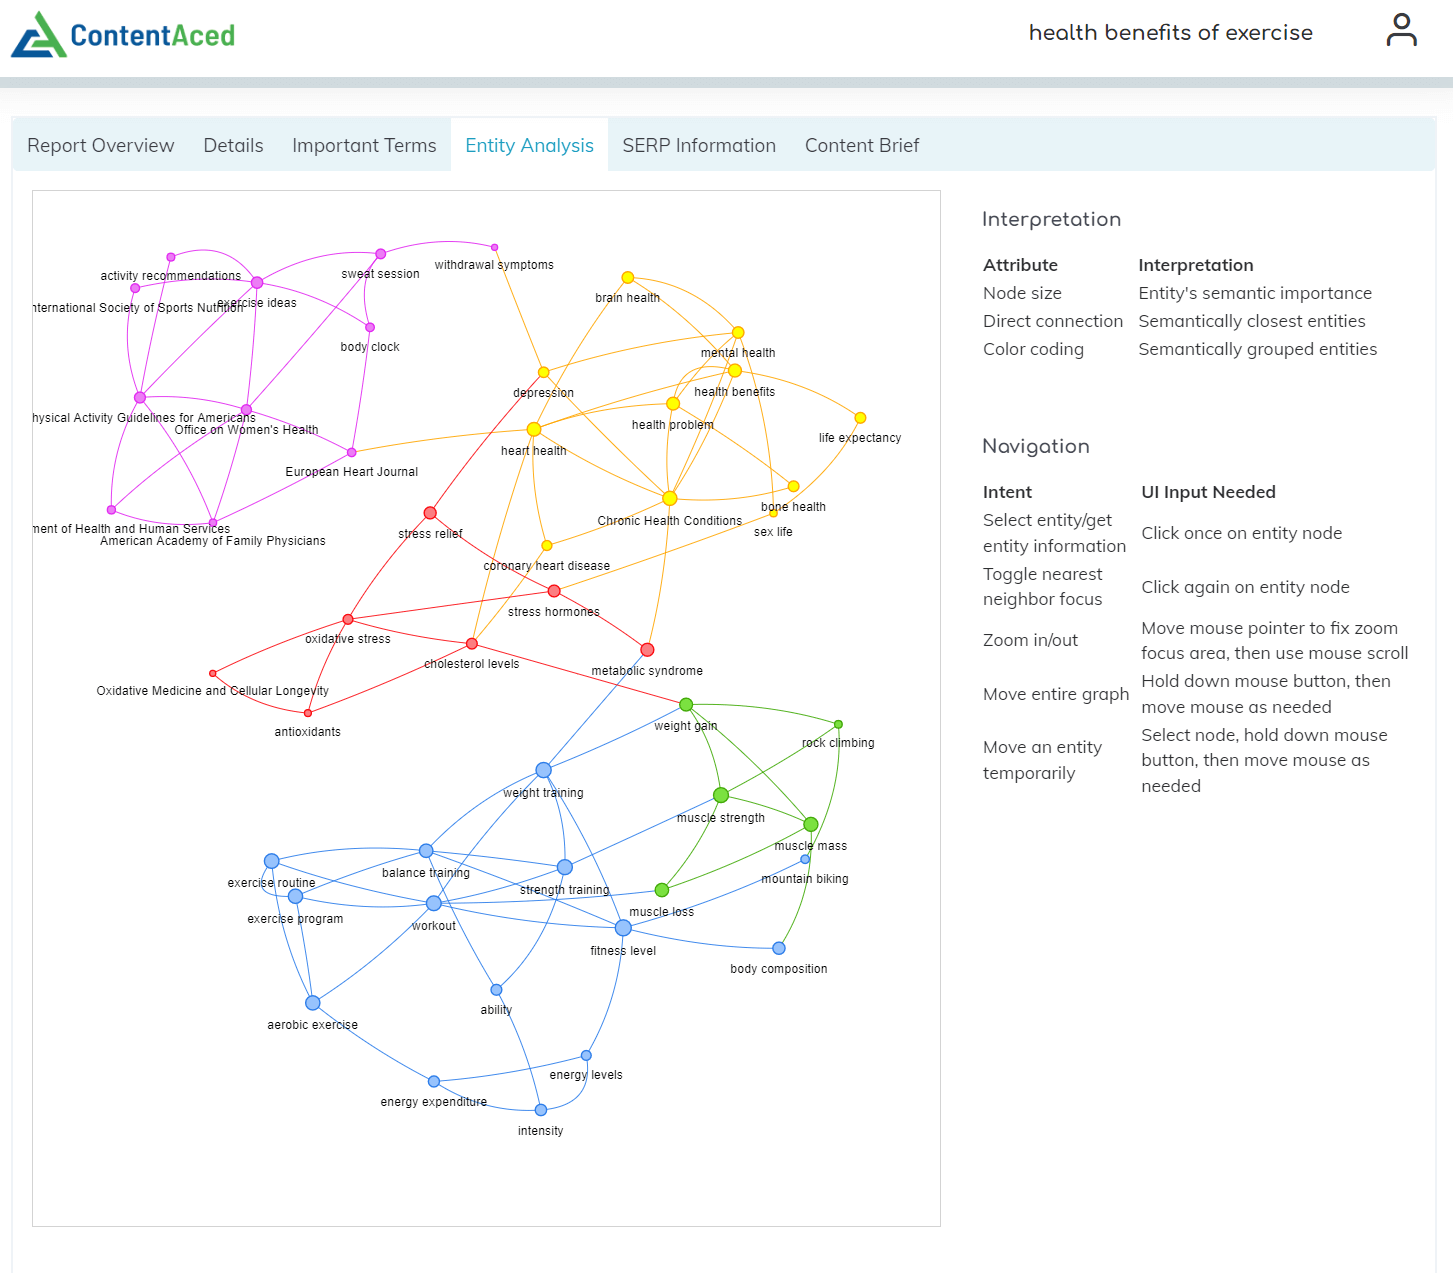Select the brain health node
Viewport: 1453px width, 1273px height.
click(x=628, y=277)
